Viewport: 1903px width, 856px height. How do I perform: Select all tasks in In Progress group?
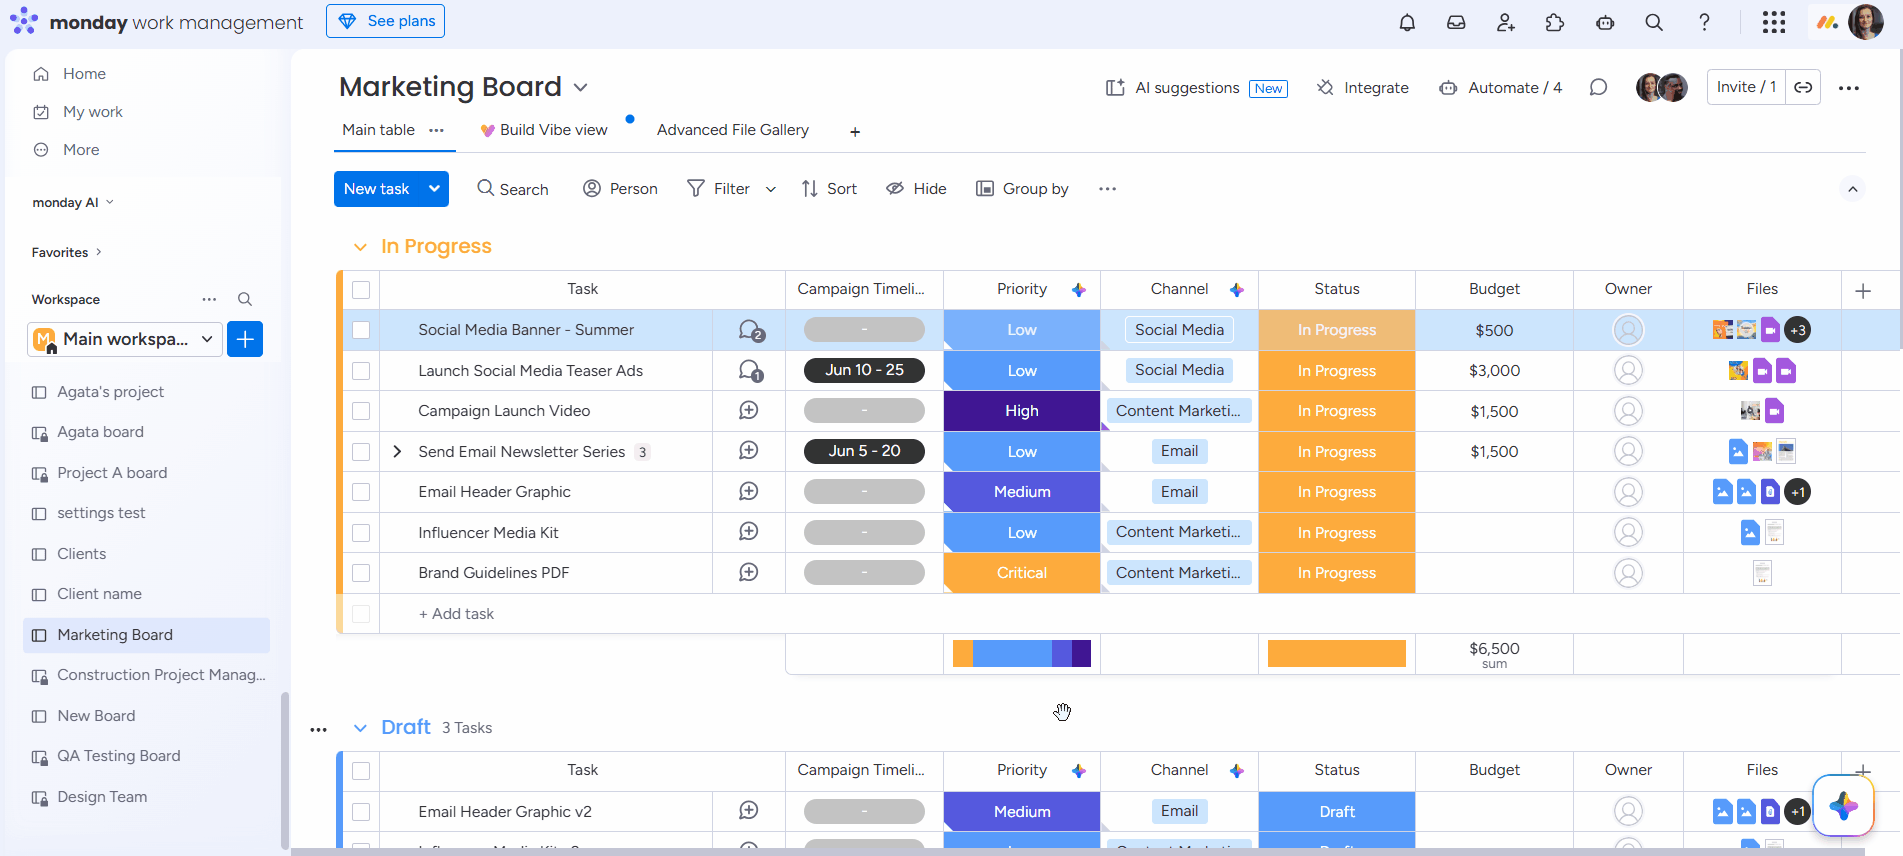pos(361,290)
